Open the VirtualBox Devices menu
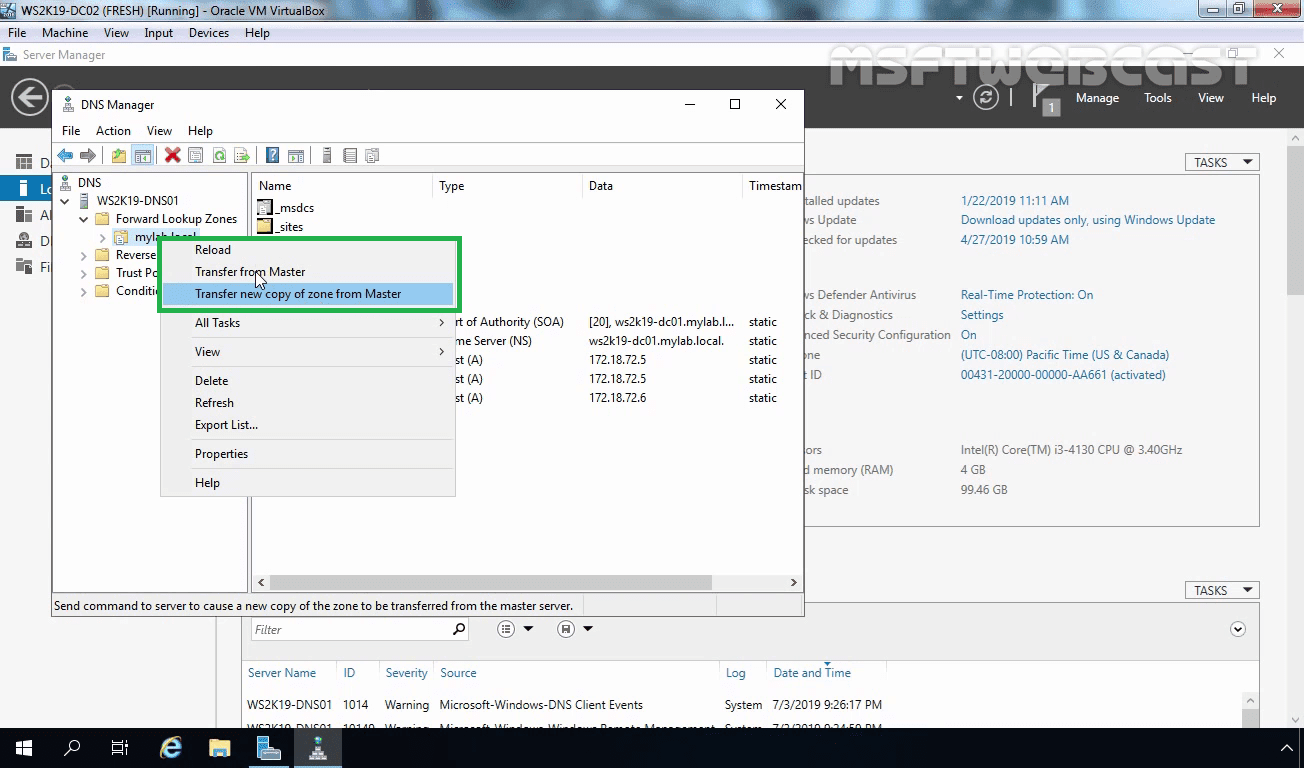Image resolution: width=1304 pixels, height=768 pixels. (208, 33)
